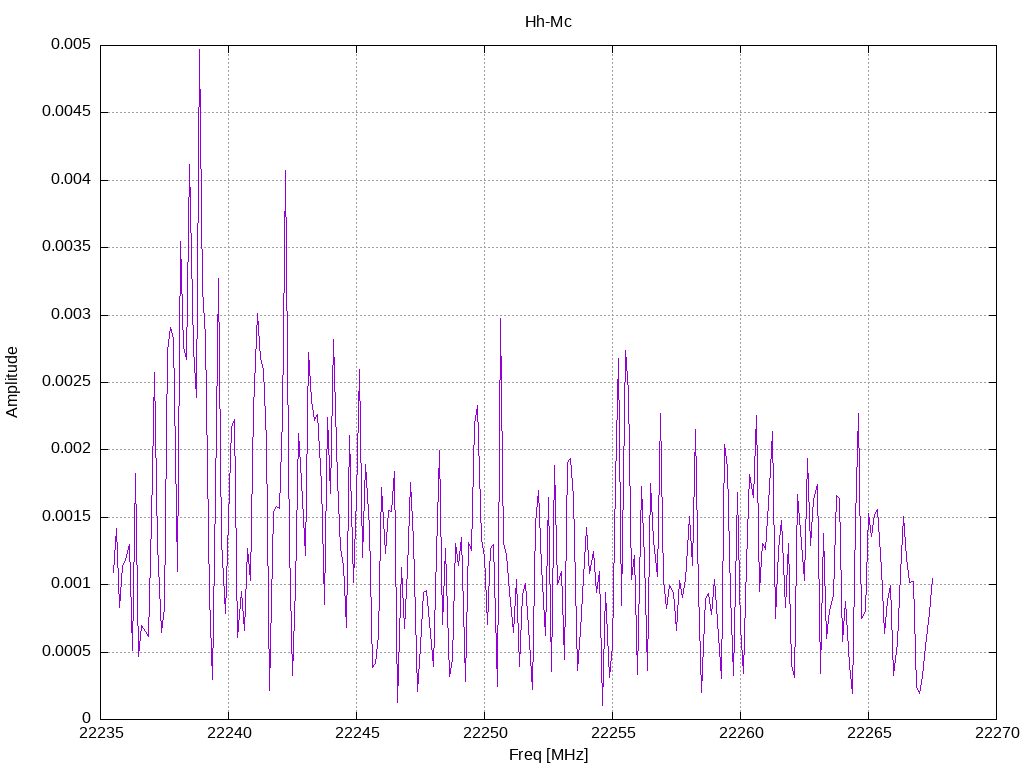Select the 0.0005 y-axis tick label

(62, 651)
